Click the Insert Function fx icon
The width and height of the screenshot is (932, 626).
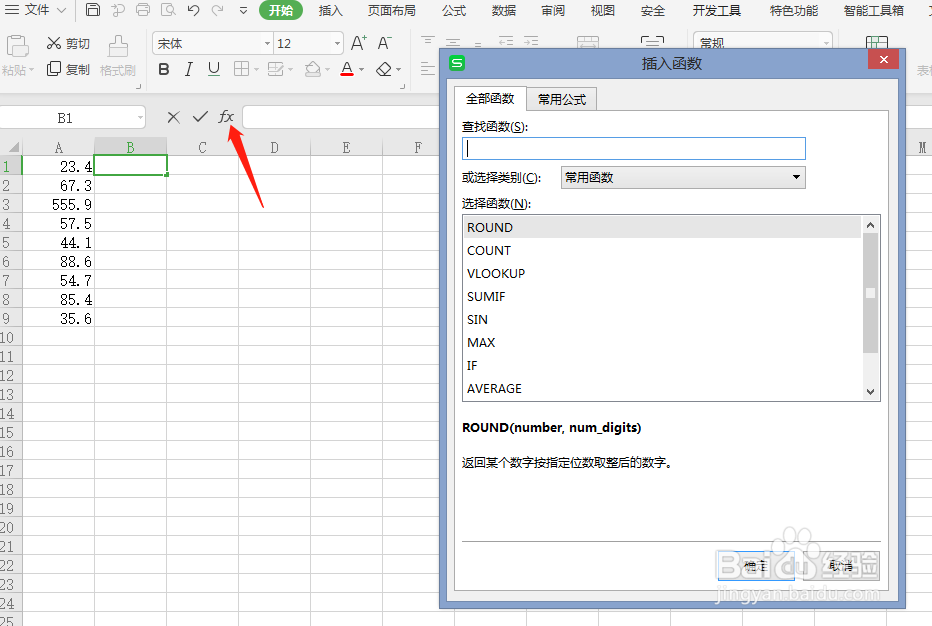pos(227,116)
